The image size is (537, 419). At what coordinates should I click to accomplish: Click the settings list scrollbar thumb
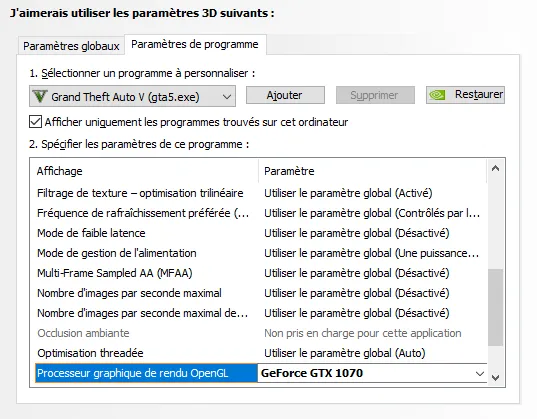[x=495, y=307]
